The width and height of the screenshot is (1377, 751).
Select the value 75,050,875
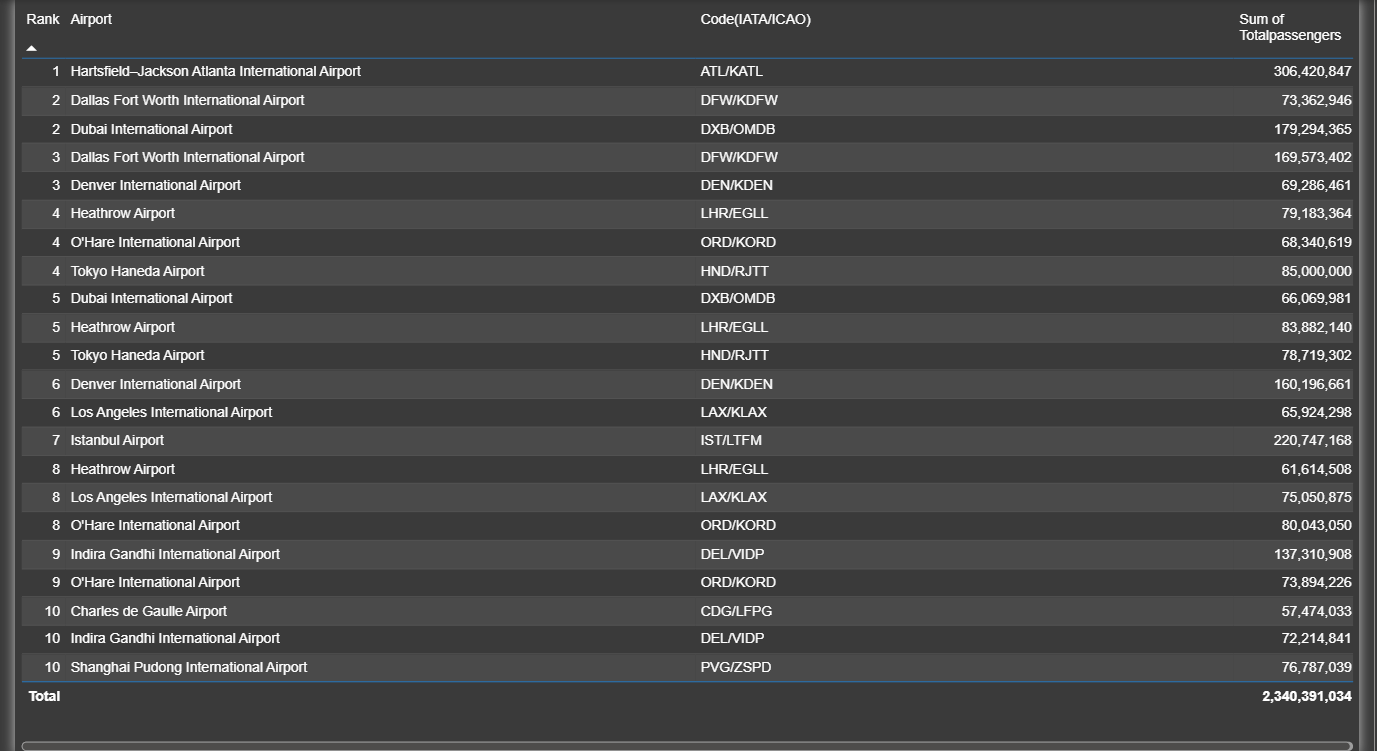point(1316,497)
